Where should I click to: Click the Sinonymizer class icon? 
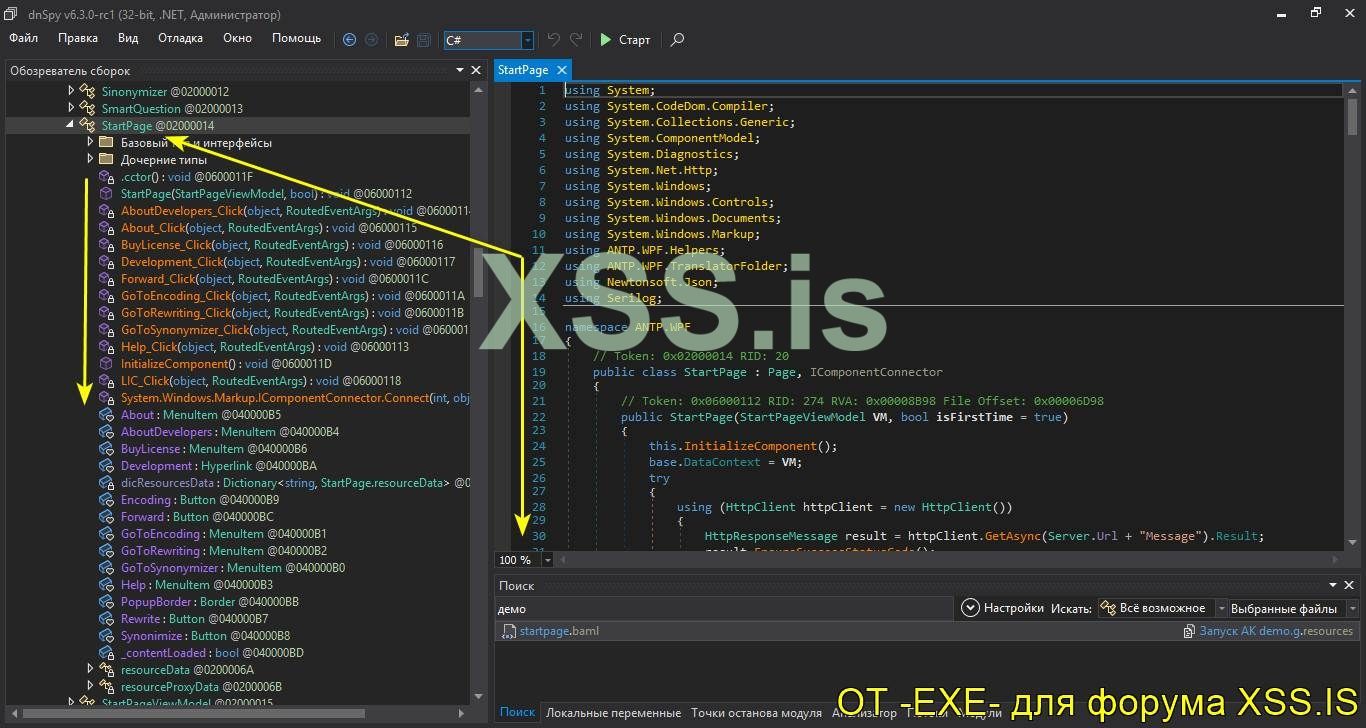point(88,91)
